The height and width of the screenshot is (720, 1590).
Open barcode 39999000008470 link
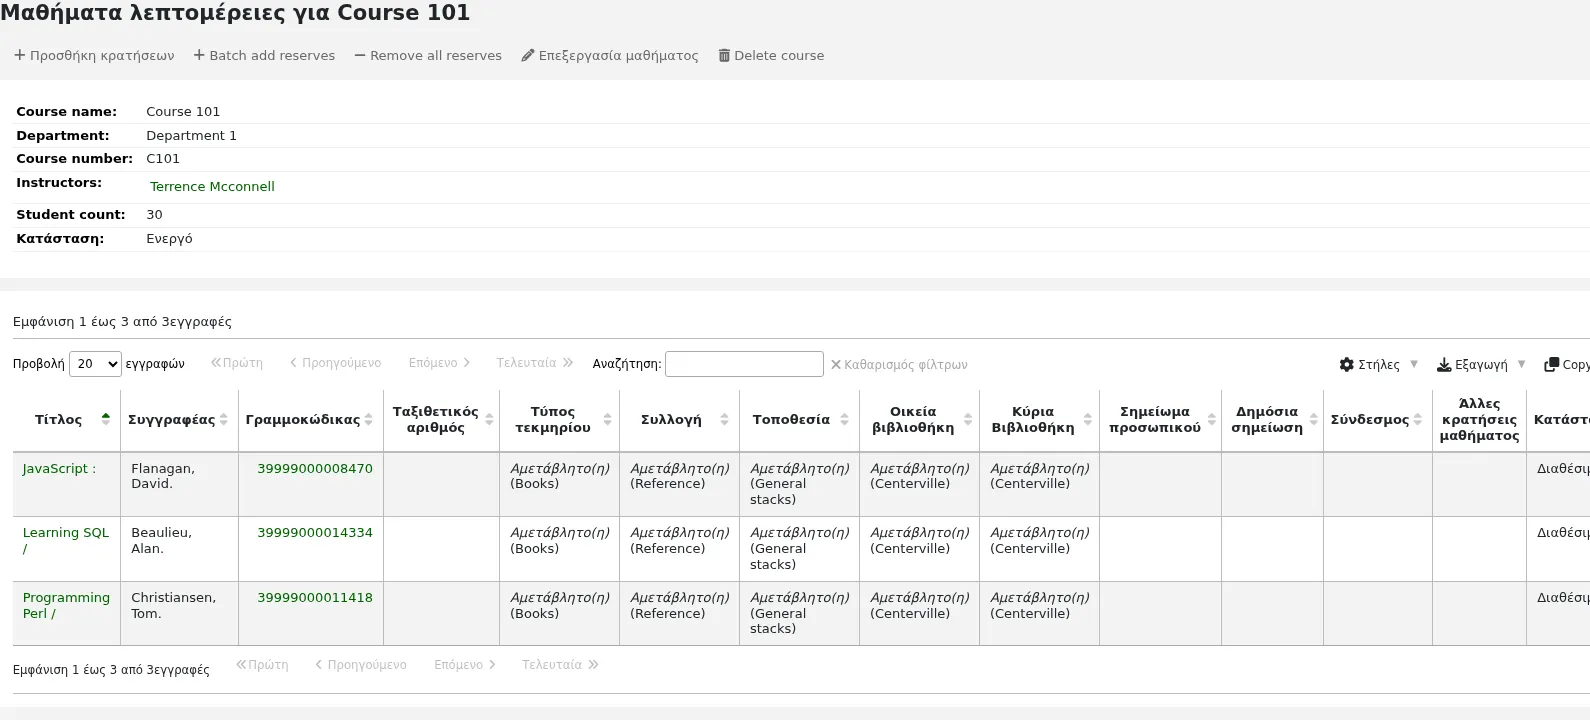[x=315, y=468]
